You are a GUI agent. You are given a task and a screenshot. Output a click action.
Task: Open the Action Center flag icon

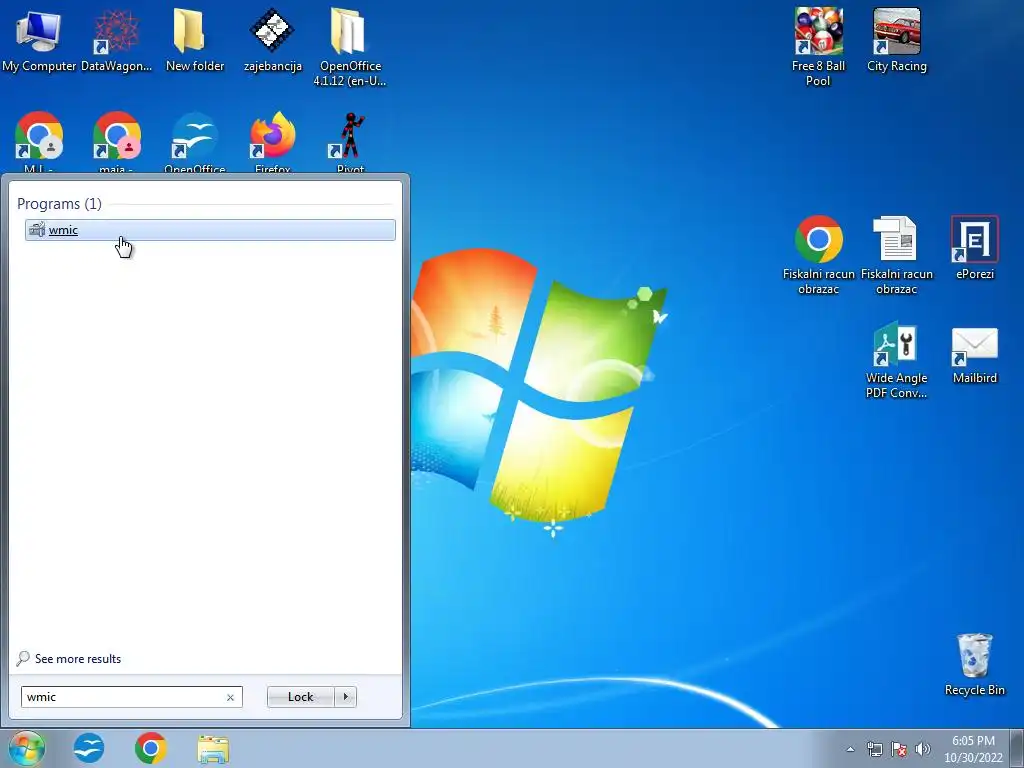899,749
